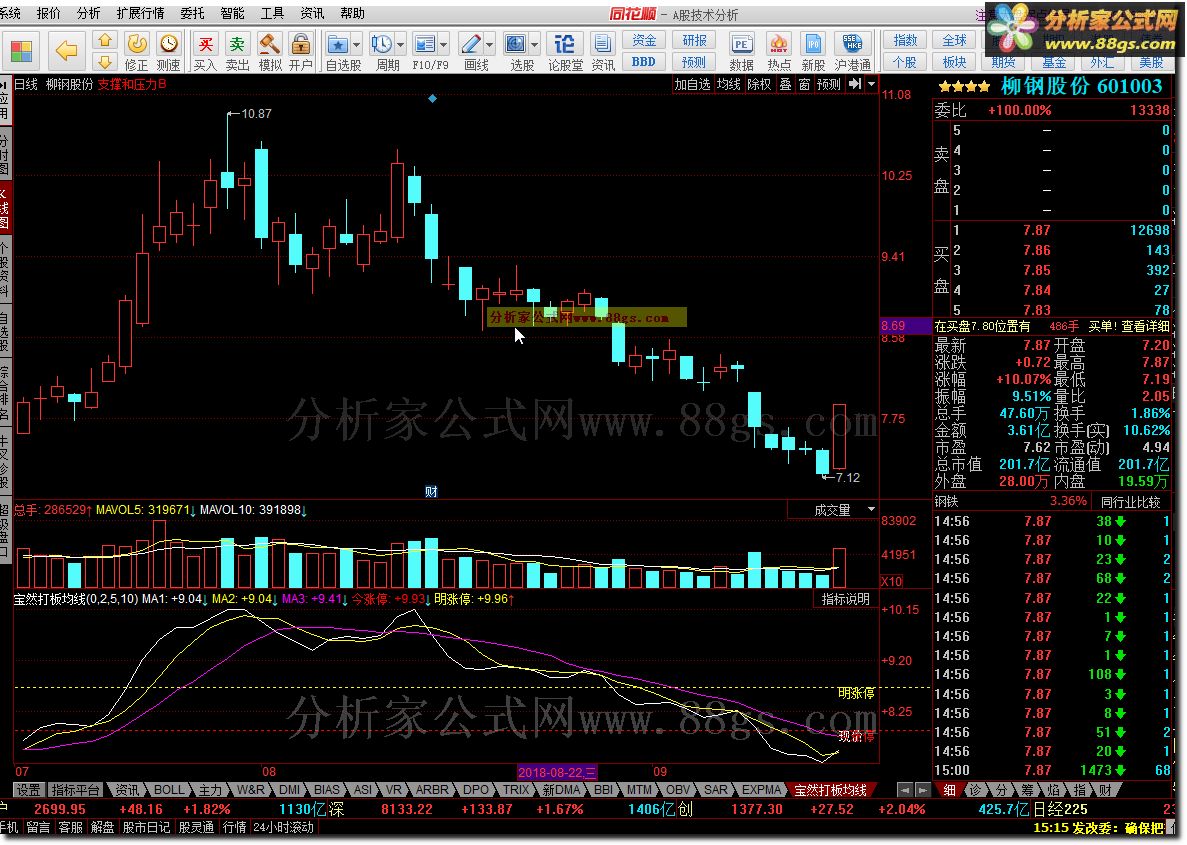Select the 新DMA indicator tab
This screenshot has height=845, width=1187.
pyautogui.click(x=562, y=790)
